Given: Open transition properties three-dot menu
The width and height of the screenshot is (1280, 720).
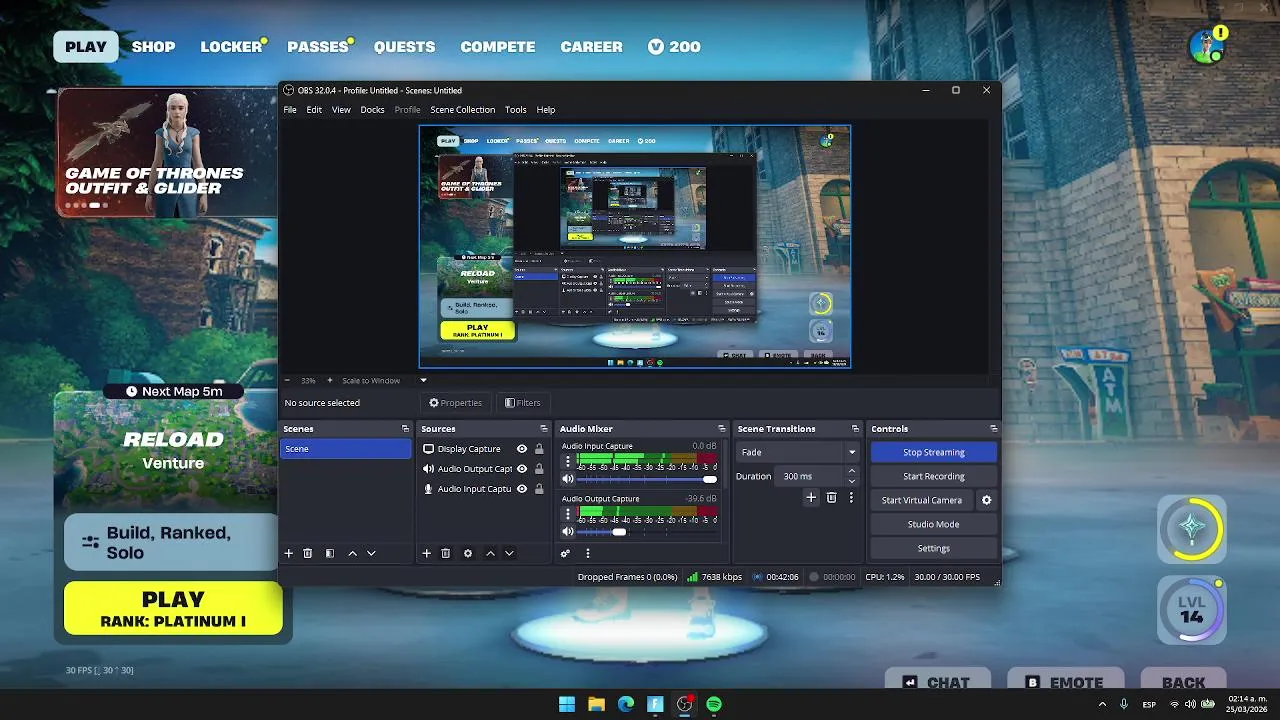Looking at the screenshot, I should click(x=852, y=497).
